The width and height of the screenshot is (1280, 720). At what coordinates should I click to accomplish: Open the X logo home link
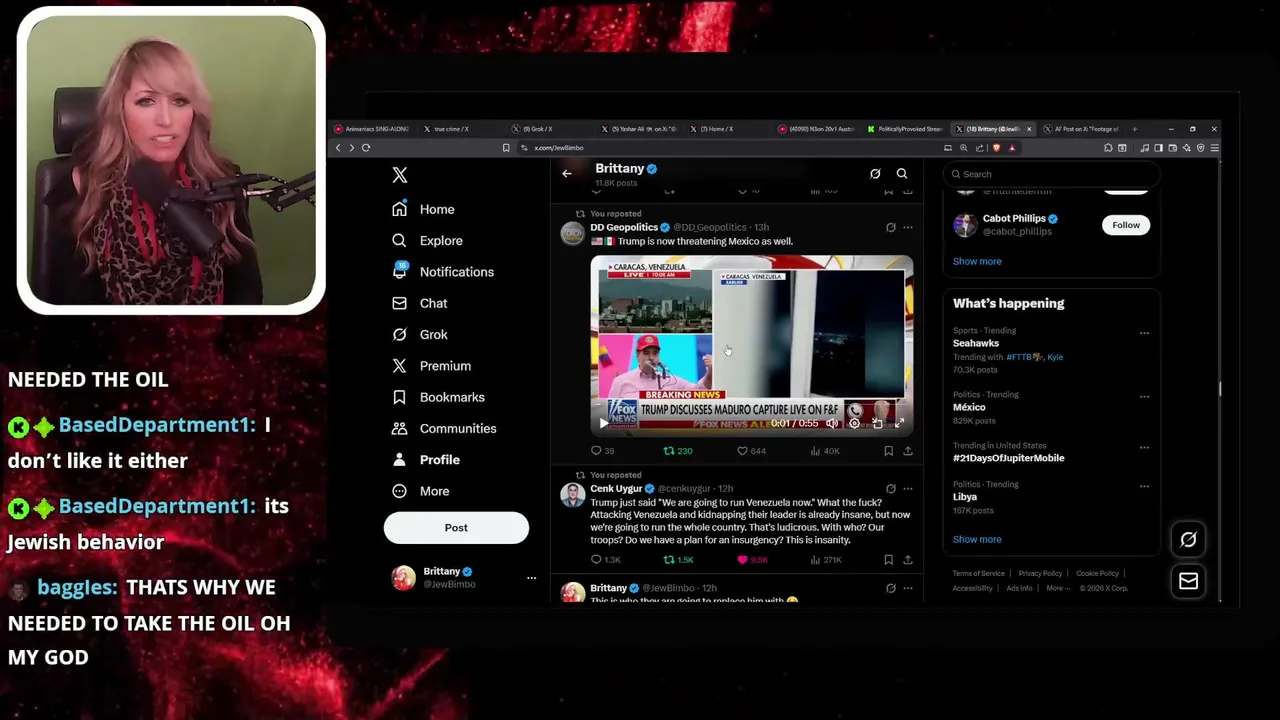[400, 175]
